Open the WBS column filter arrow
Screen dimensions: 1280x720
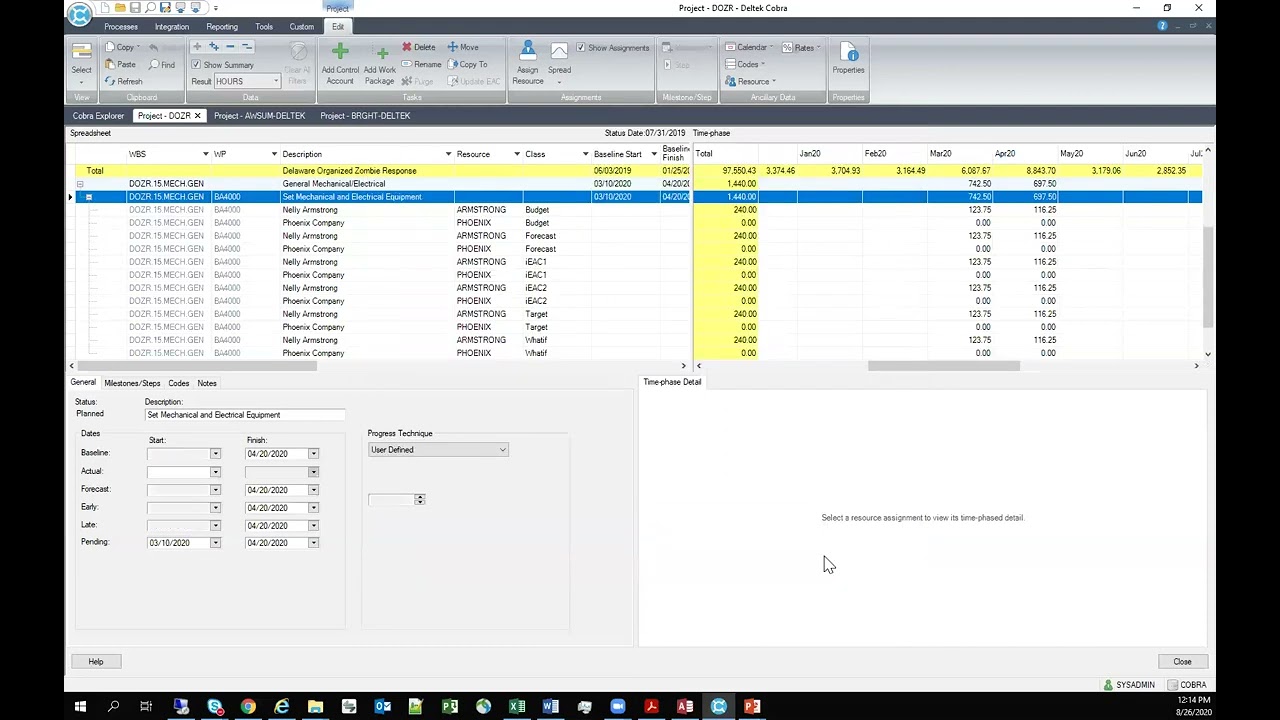pos(206,154)
